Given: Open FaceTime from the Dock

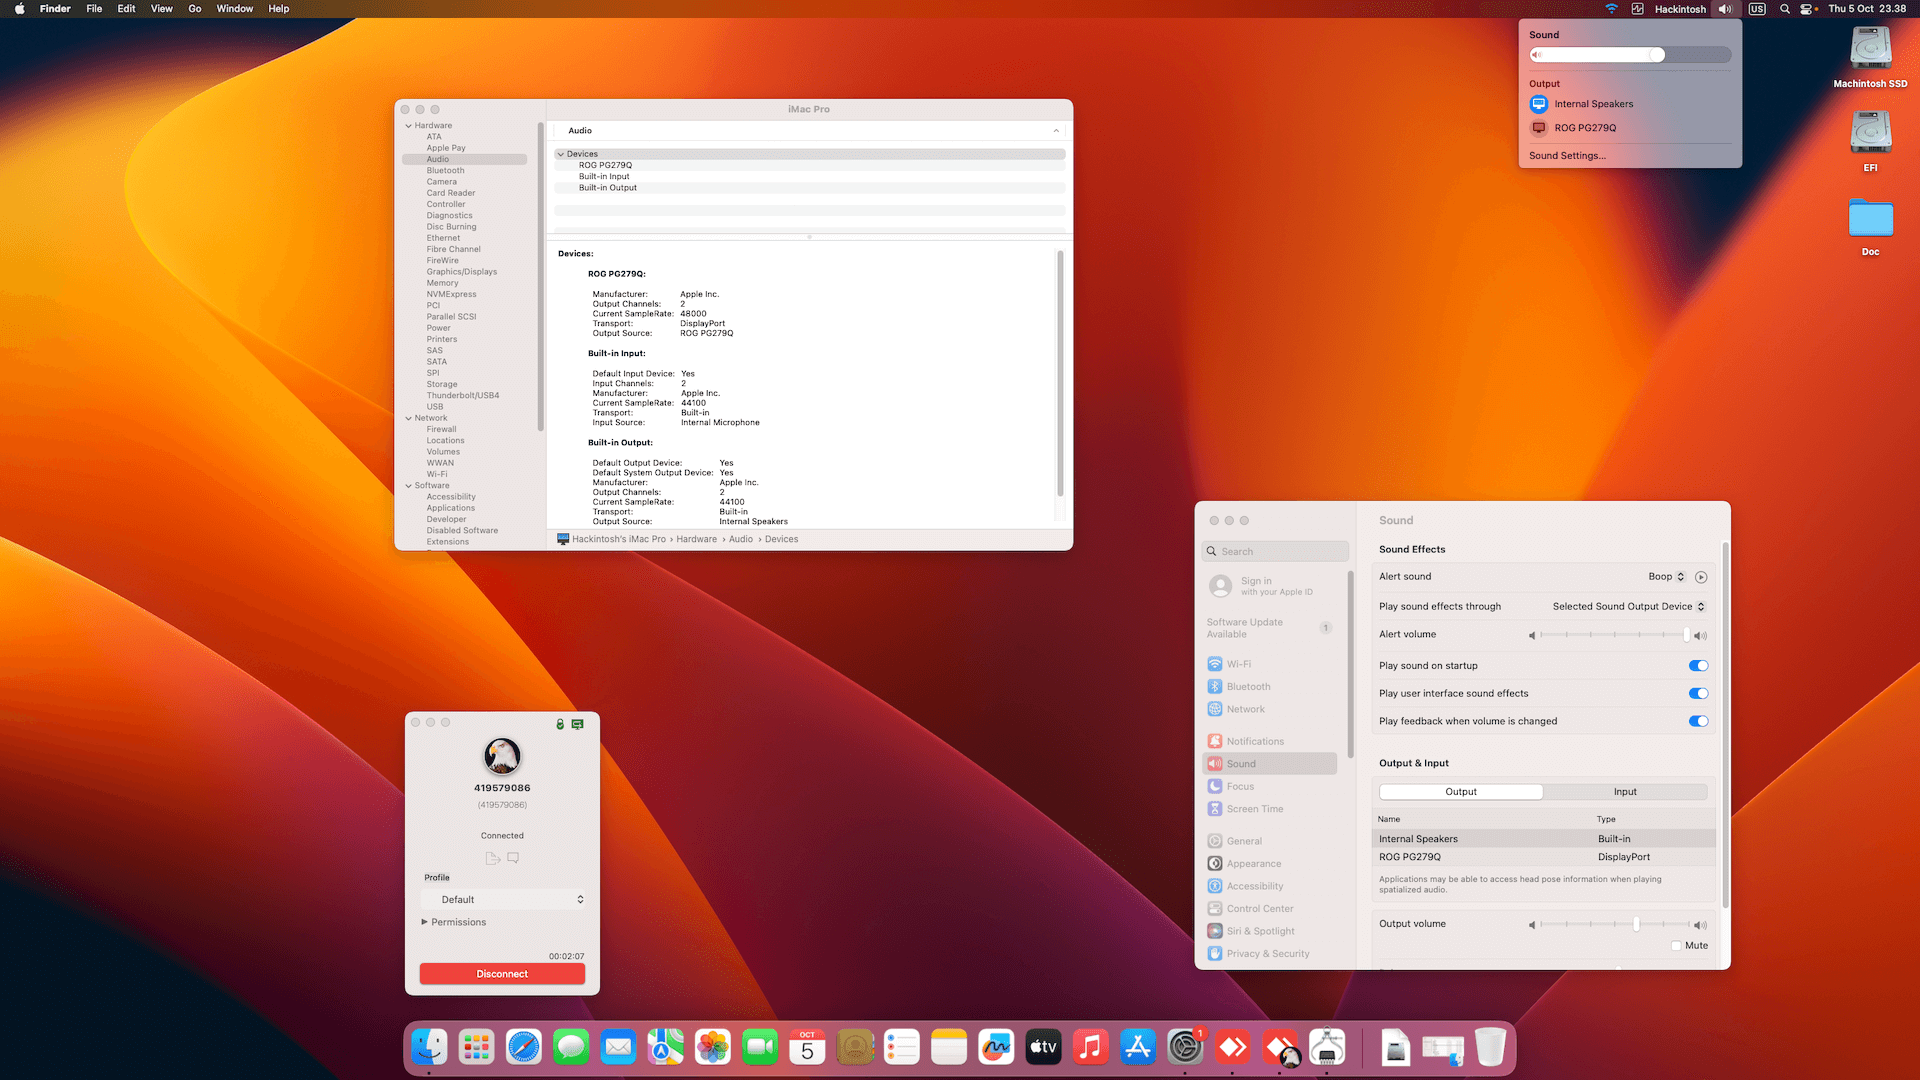Looking at the screenshot, I should click(x=760, y=1047).
